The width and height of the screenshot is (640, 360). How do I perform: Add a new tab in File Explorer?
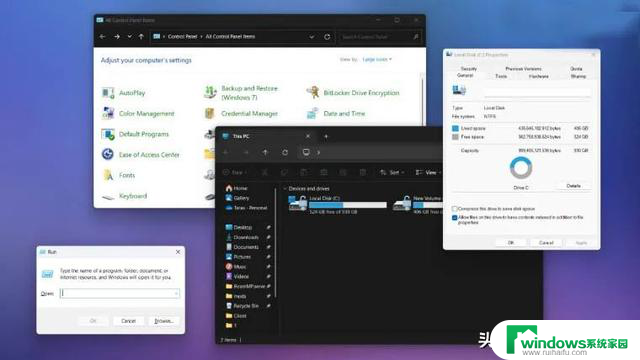(x=326, y=136)
